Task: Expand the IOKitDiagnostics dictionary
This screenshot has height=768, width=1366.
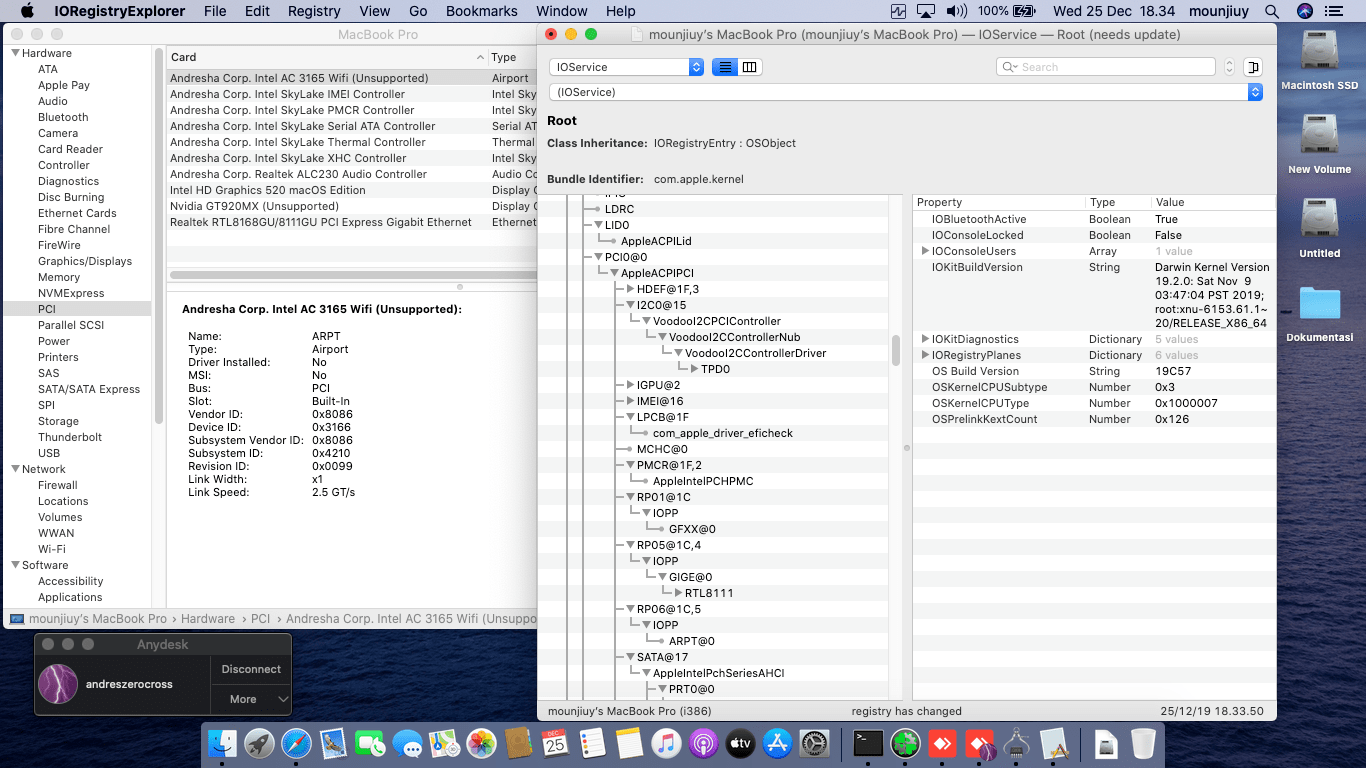Action: pyautogui.click(x=925, y=339)
